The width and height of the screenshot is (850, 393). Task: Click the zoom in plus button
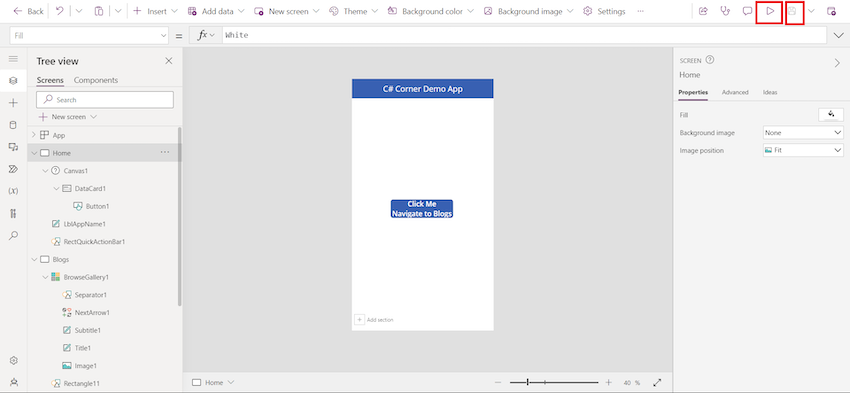tap(609, 382)
